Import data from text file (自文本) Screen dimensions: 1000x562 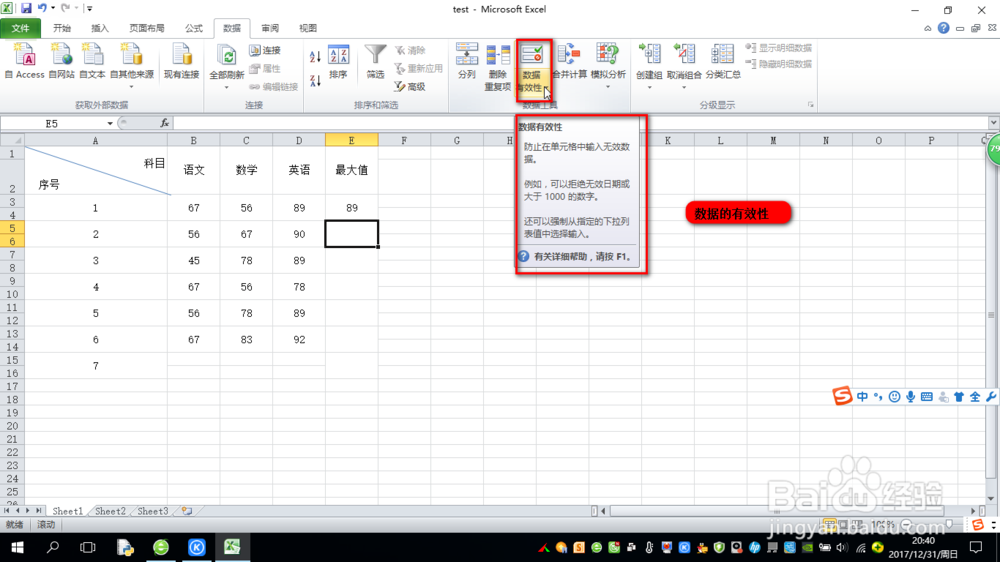(92, 61)
